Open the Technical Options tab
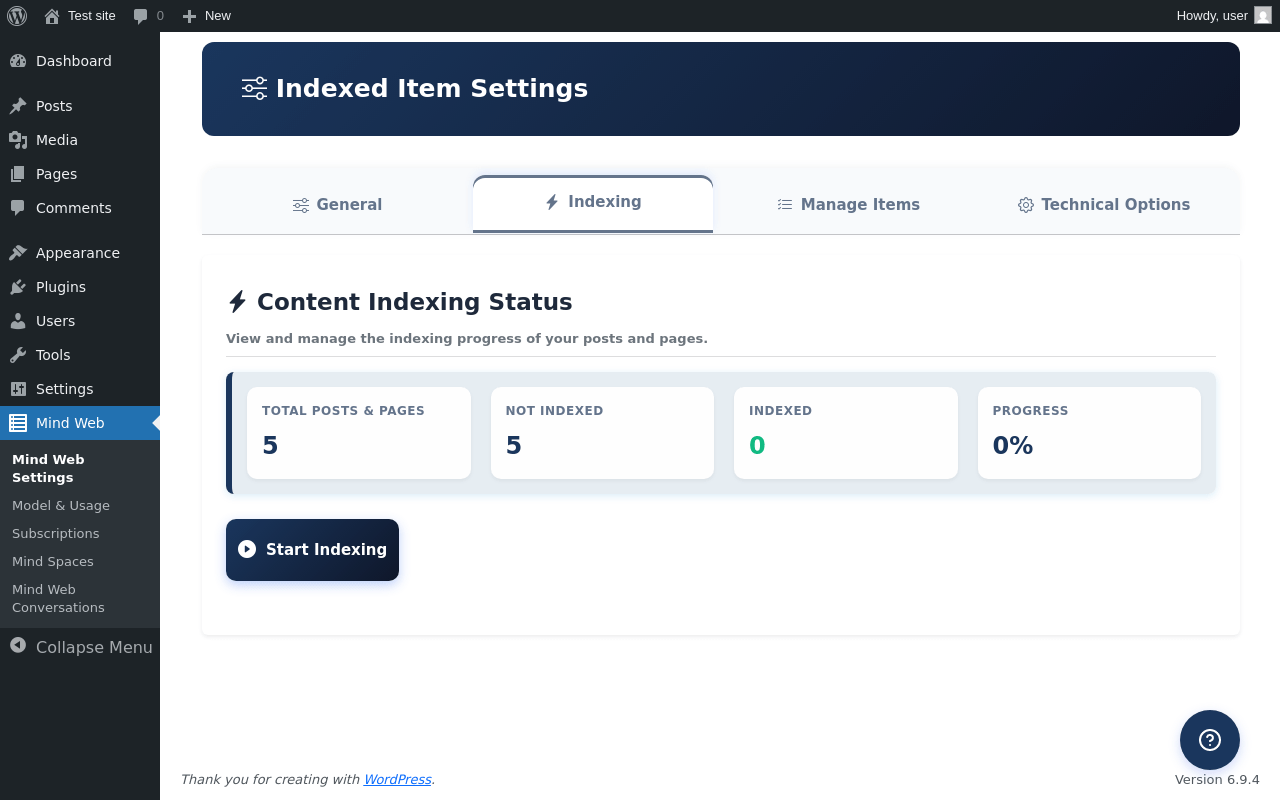 tap(1104, 205)
